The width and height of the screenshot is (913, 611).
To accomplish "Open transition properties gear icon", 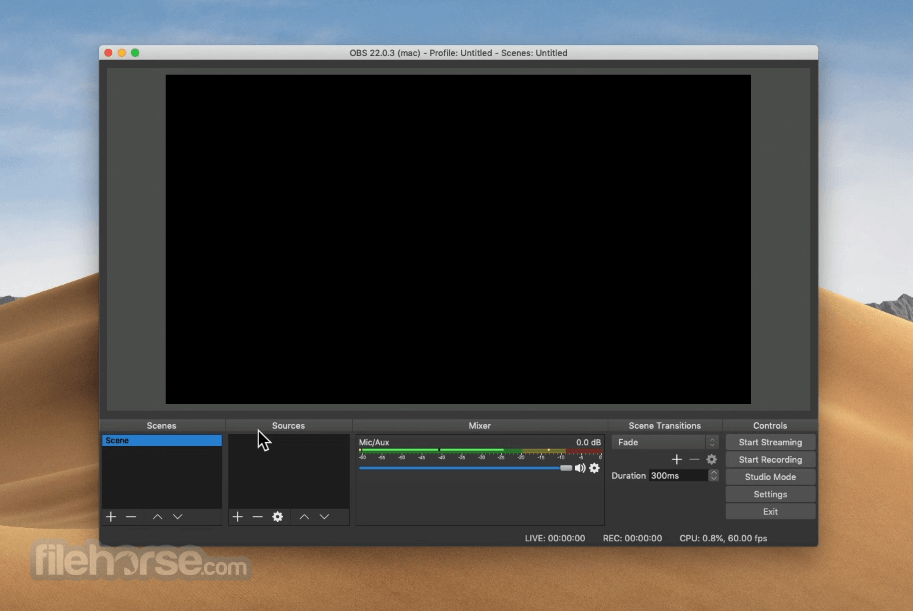I will coord(712,460).
